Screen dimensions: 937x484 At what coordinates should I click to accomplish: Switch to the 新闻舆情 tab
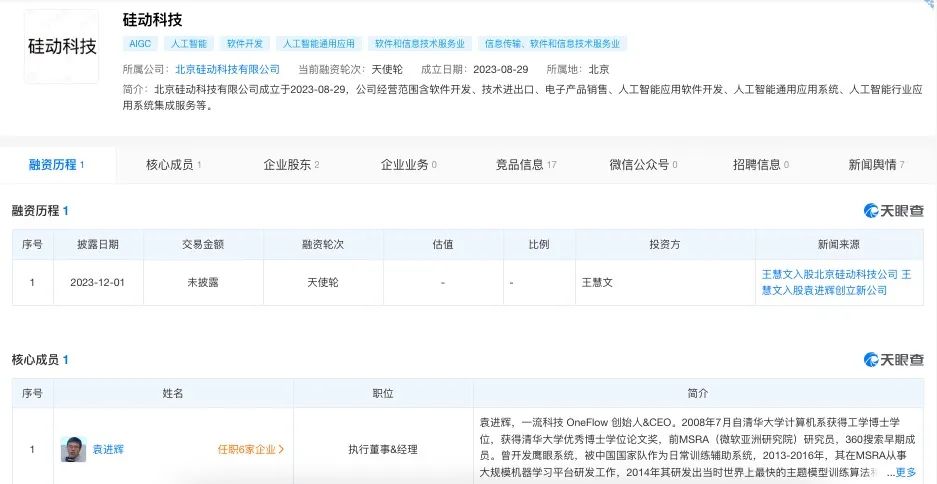pos(876,165)
